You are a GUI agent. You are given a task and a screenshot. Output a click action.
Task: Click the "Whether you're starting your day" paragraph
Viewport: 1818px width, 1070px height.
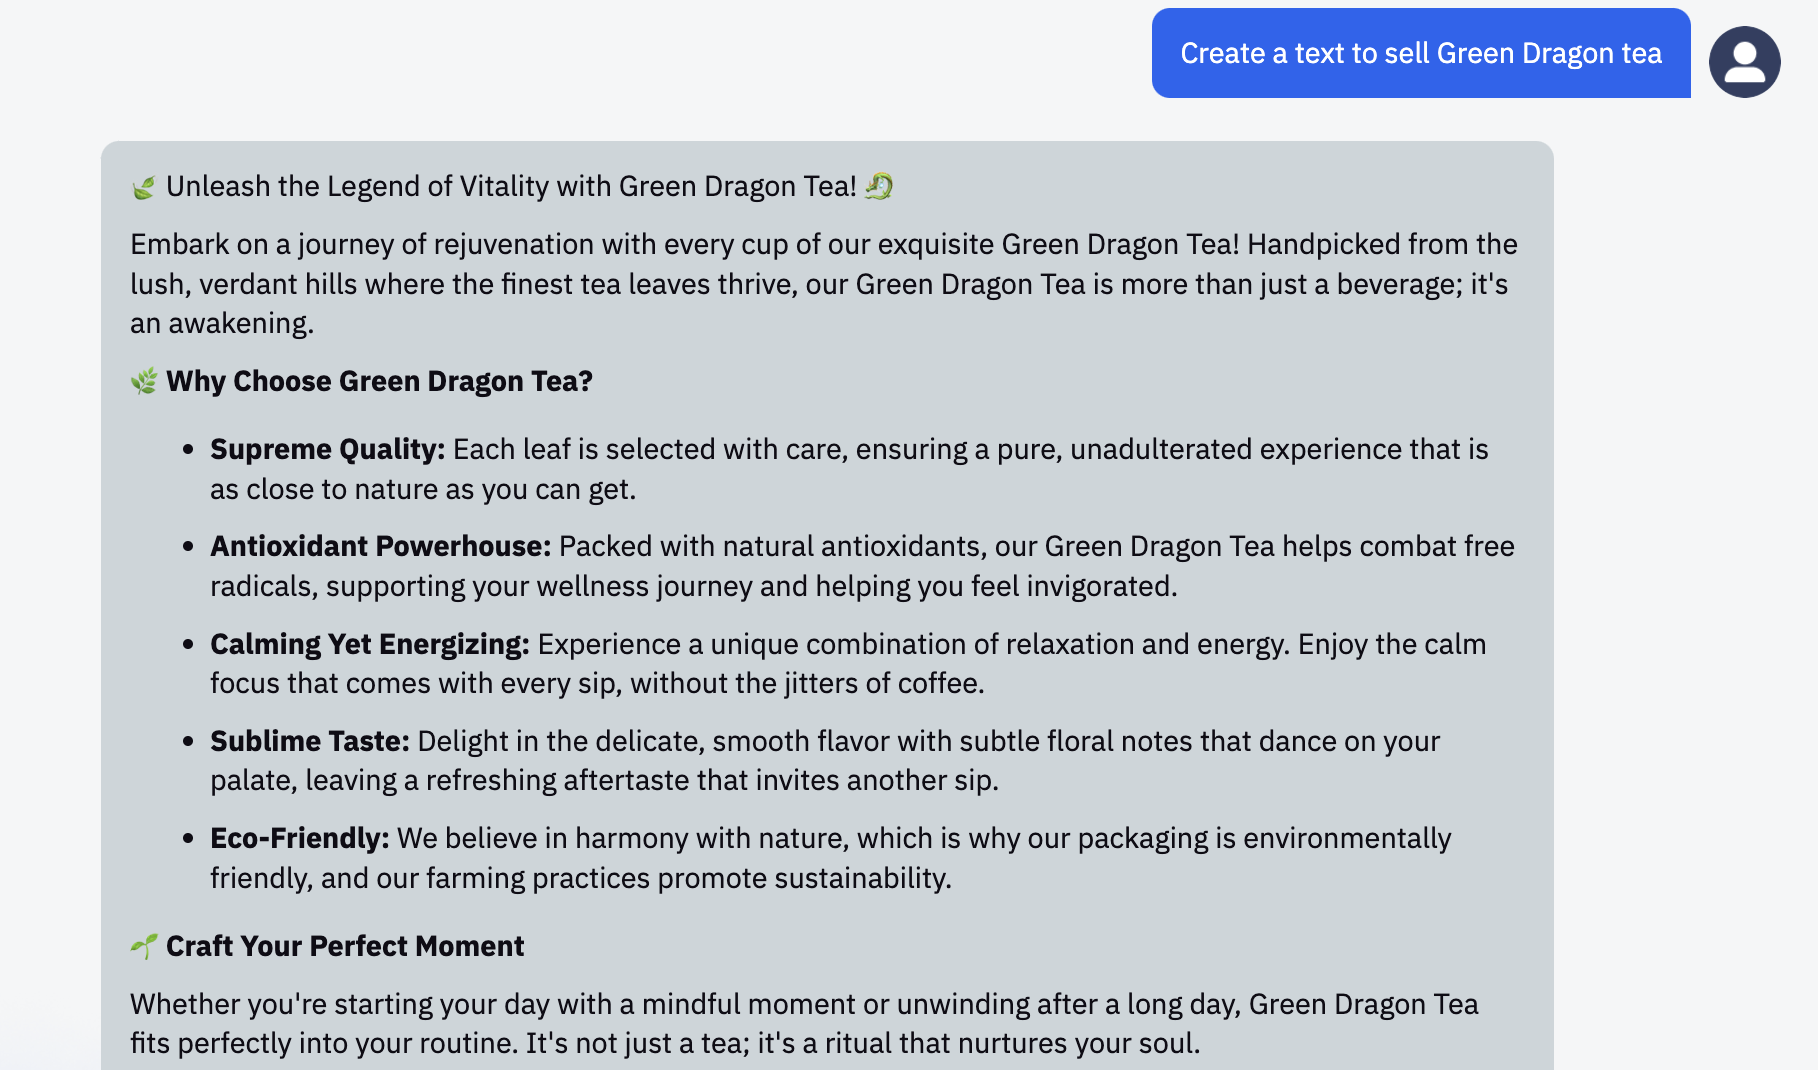click(x=800, y=1024)
